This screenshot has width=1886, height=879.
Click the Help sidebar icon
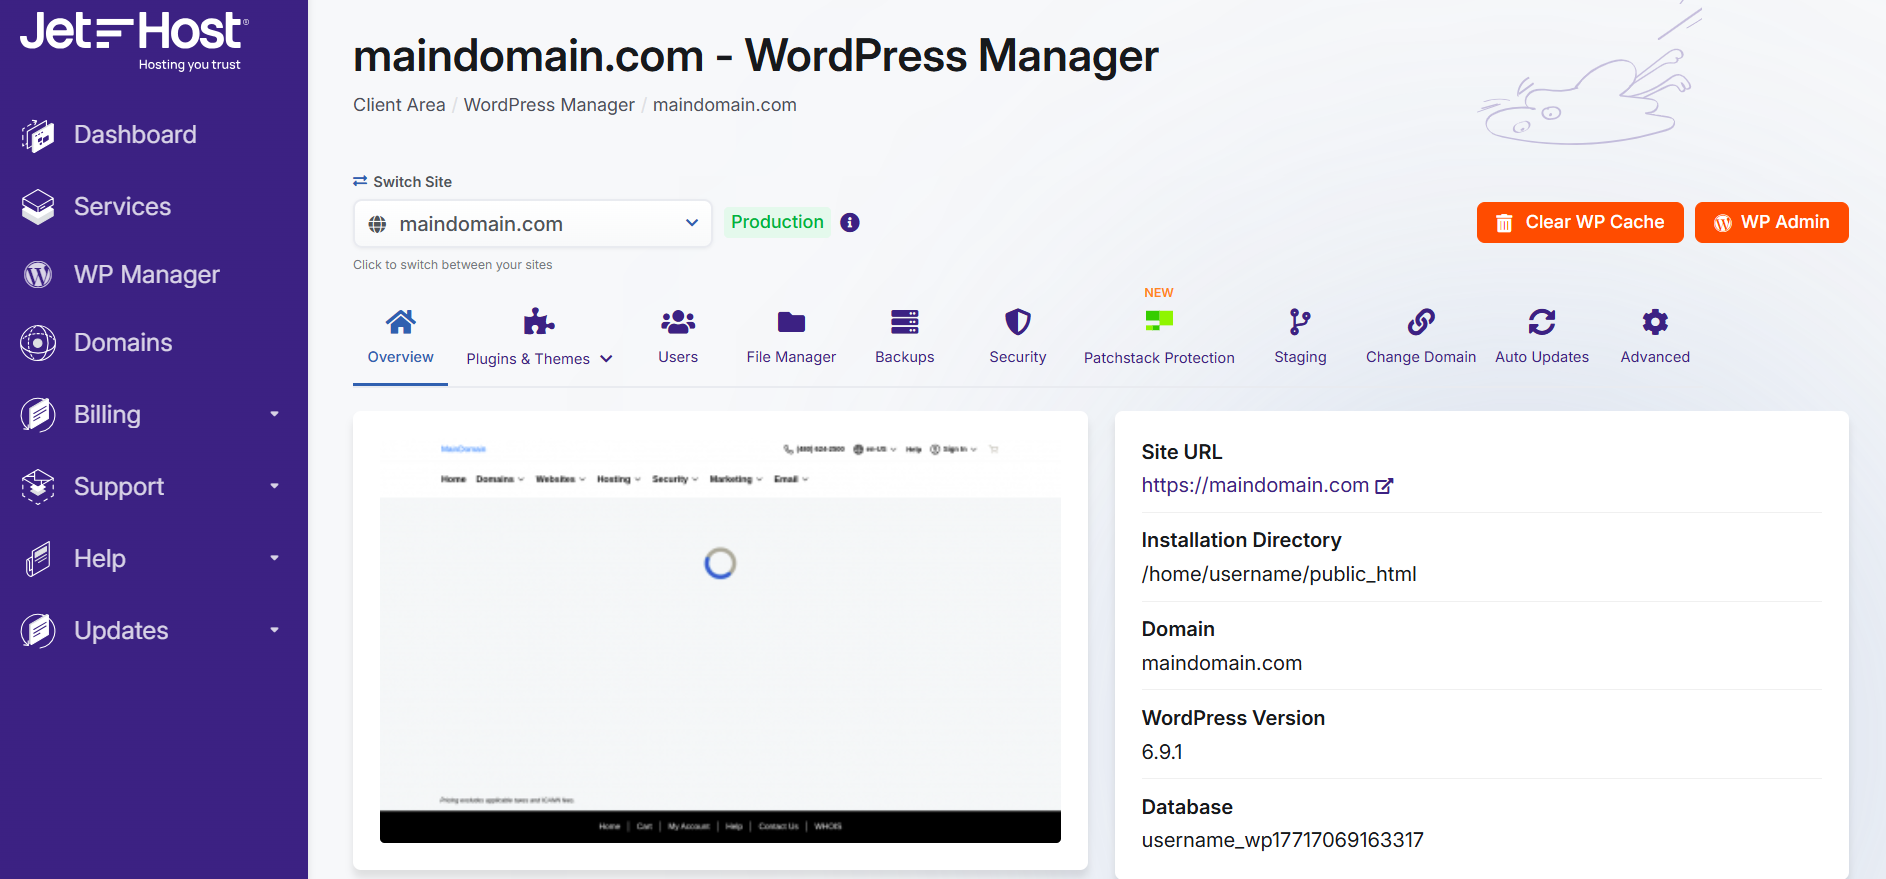coord(38,559)
